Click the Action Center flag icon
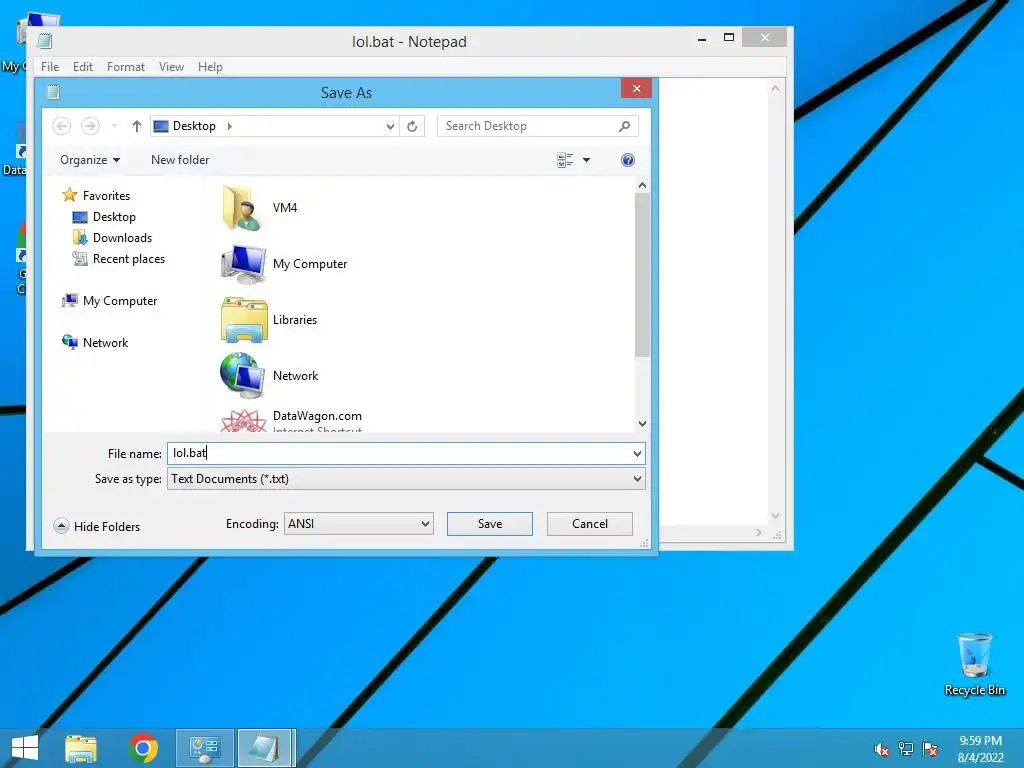The image size is (1024, 768). point(930,749)
